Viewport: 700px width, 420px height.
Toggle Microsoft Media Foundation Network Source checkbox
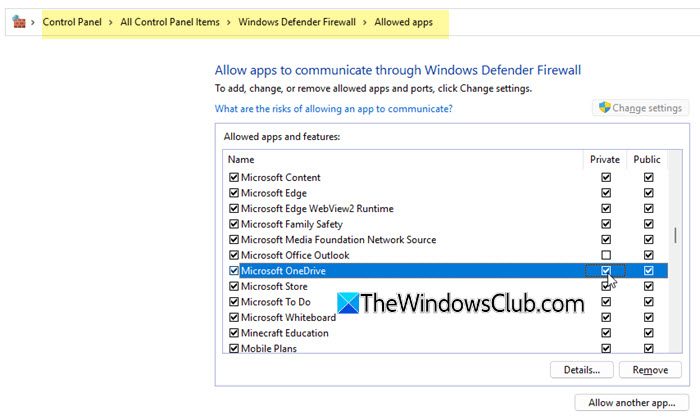(x=233, y=240)
